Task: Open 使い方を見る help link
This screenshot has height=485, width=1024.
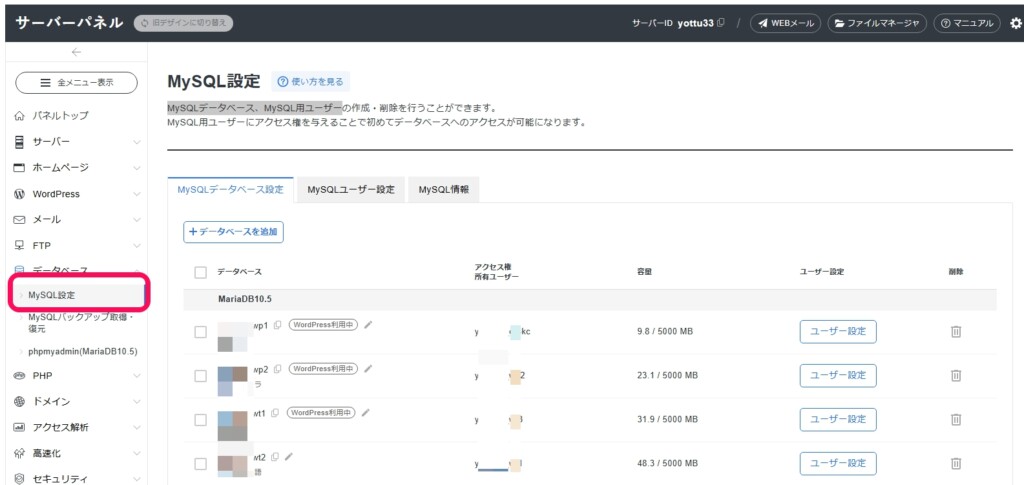Action: (x=310, y=82)
